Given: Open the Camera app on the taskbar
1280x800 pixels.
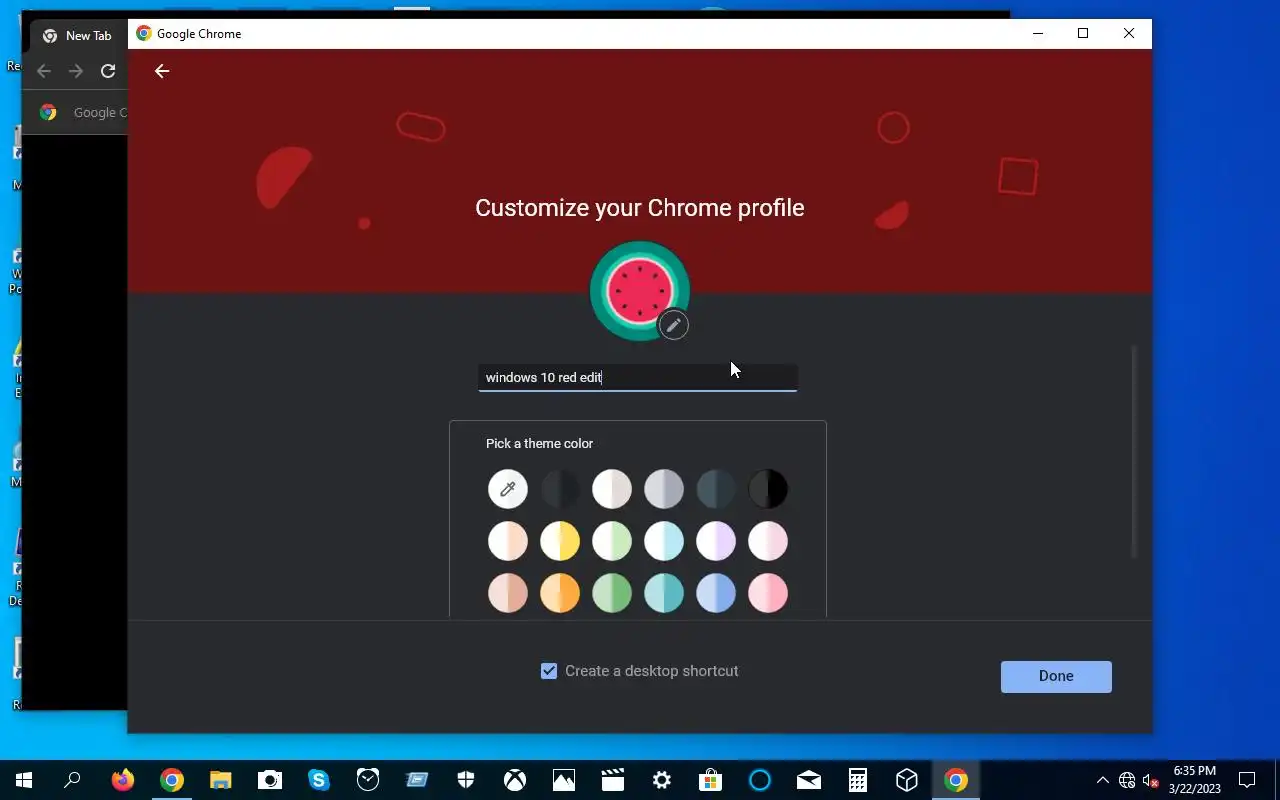Looking at the screenshot, I should pos(270,780).
